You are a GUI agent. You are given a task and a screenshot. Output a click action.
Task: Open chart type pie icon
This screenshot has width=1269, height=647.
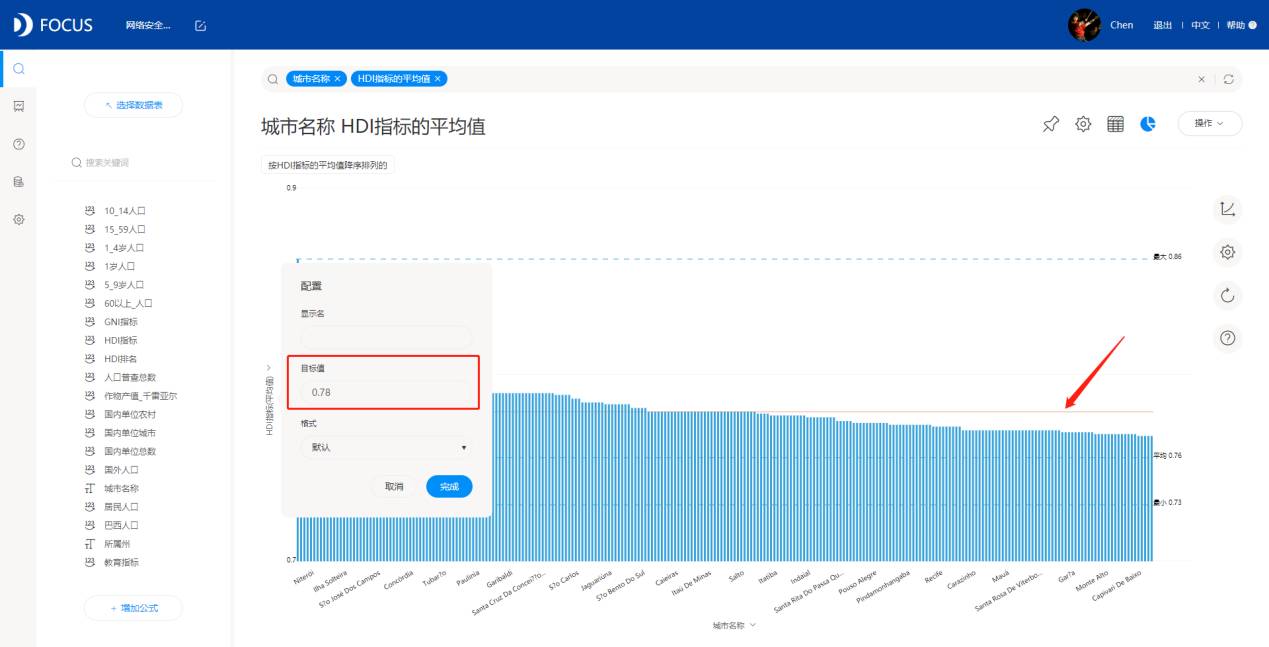pyautogui.click(x=1148, y=124)
